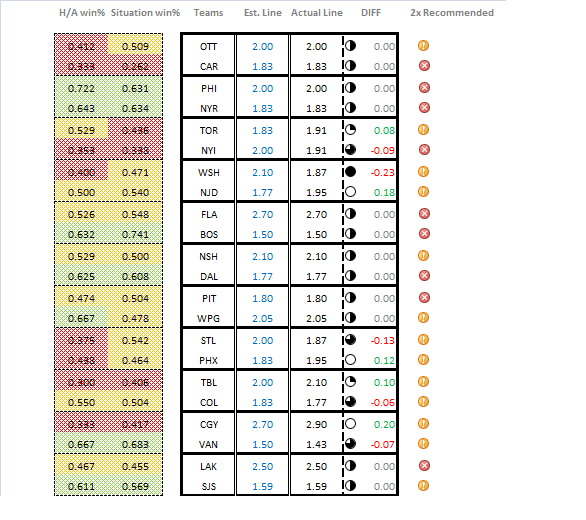The width and height of the screenshot is (586, 520).
Task: Click the empty circle icon for CGY
Action: pyautogui.click(x=350, y=424)
